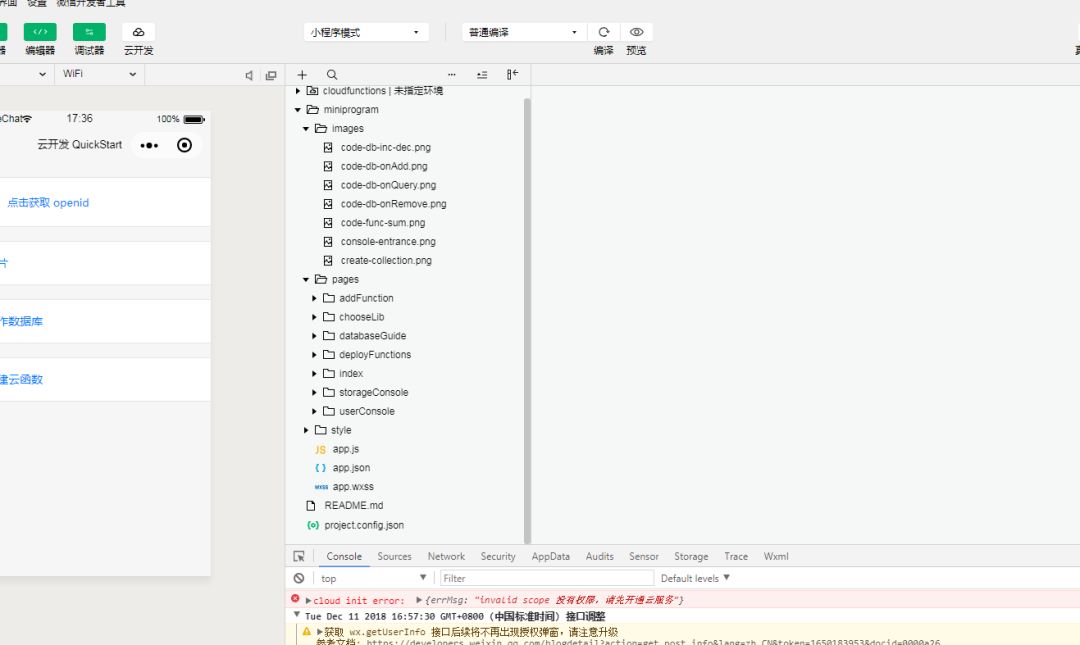This screenshot has width=1080, height=645.
Task: Expand the databaseGuide folder
Action: point(314,336)
